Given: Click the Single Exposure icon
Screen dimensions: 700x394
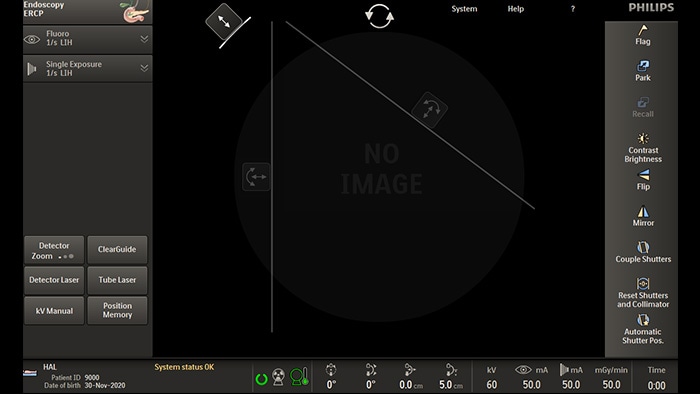Looking at the screenshot, I should coord(32,69).
